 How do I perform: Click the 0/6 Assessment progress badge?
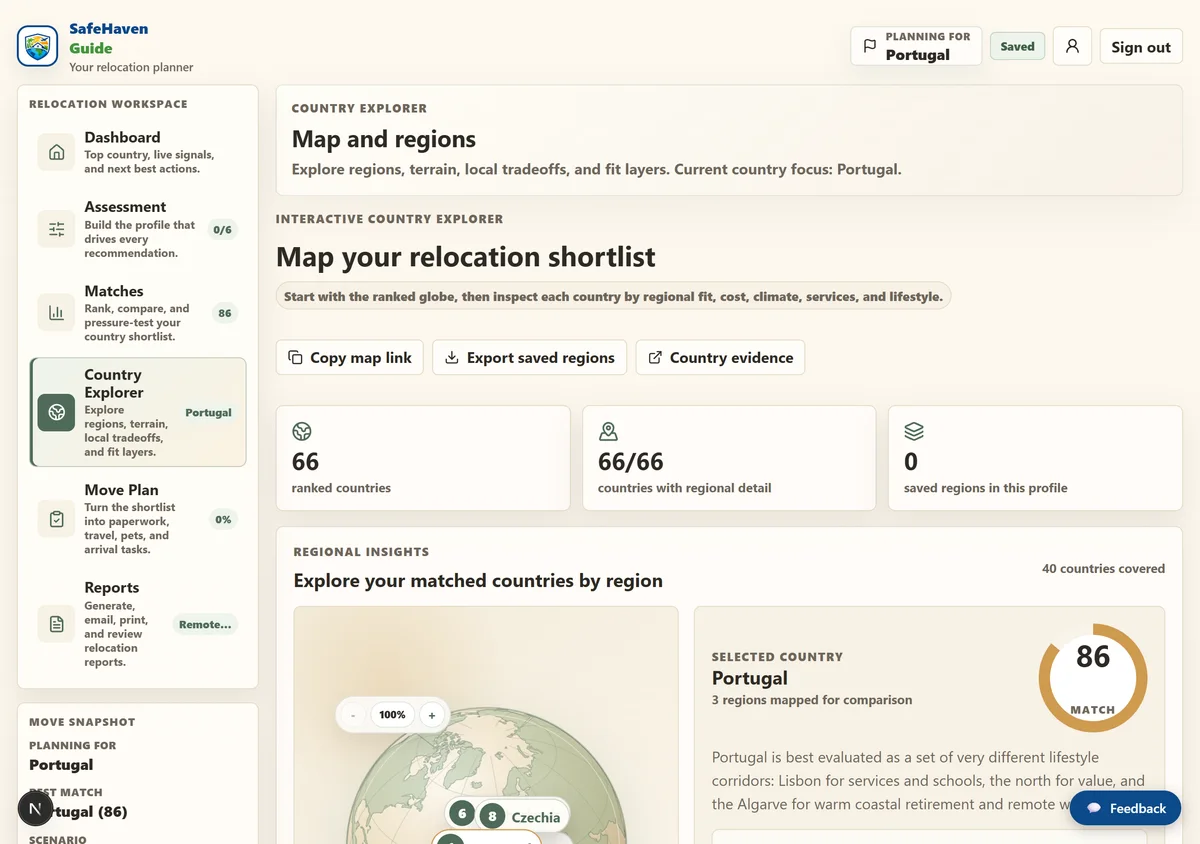pos(222,229)
